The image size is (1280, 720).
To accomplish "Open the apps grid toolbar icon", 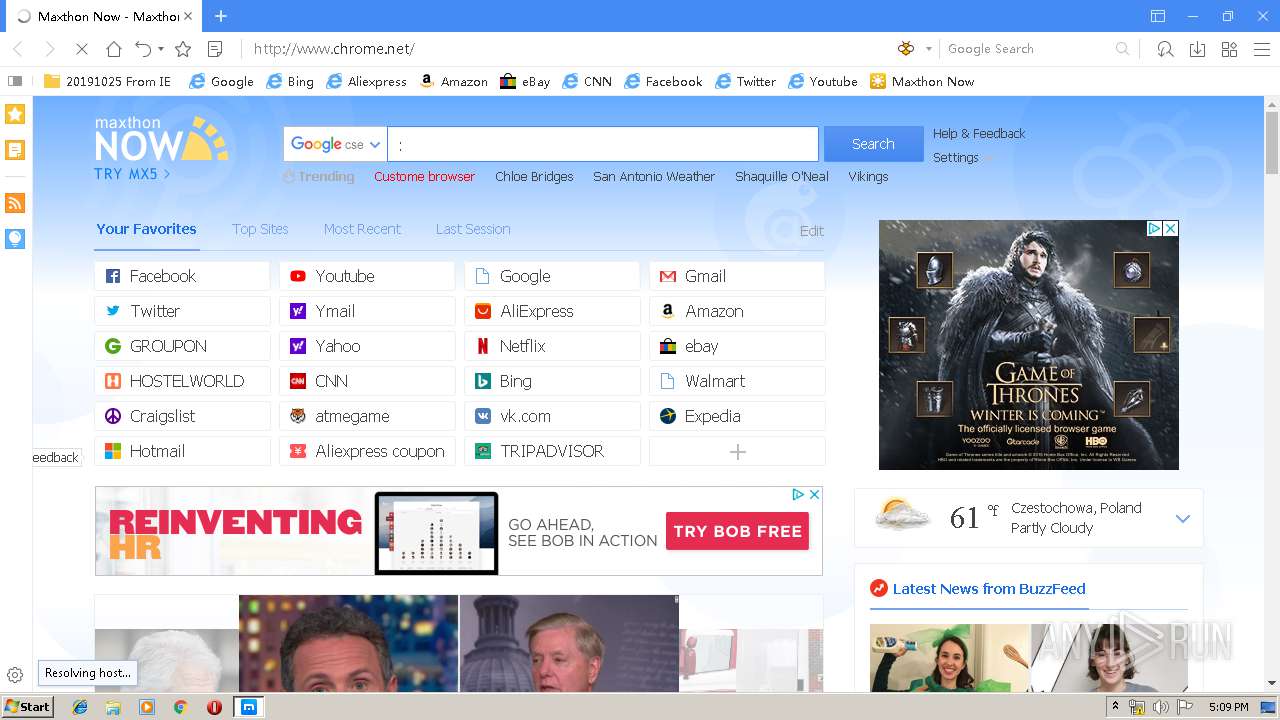I will point(1229,49).
